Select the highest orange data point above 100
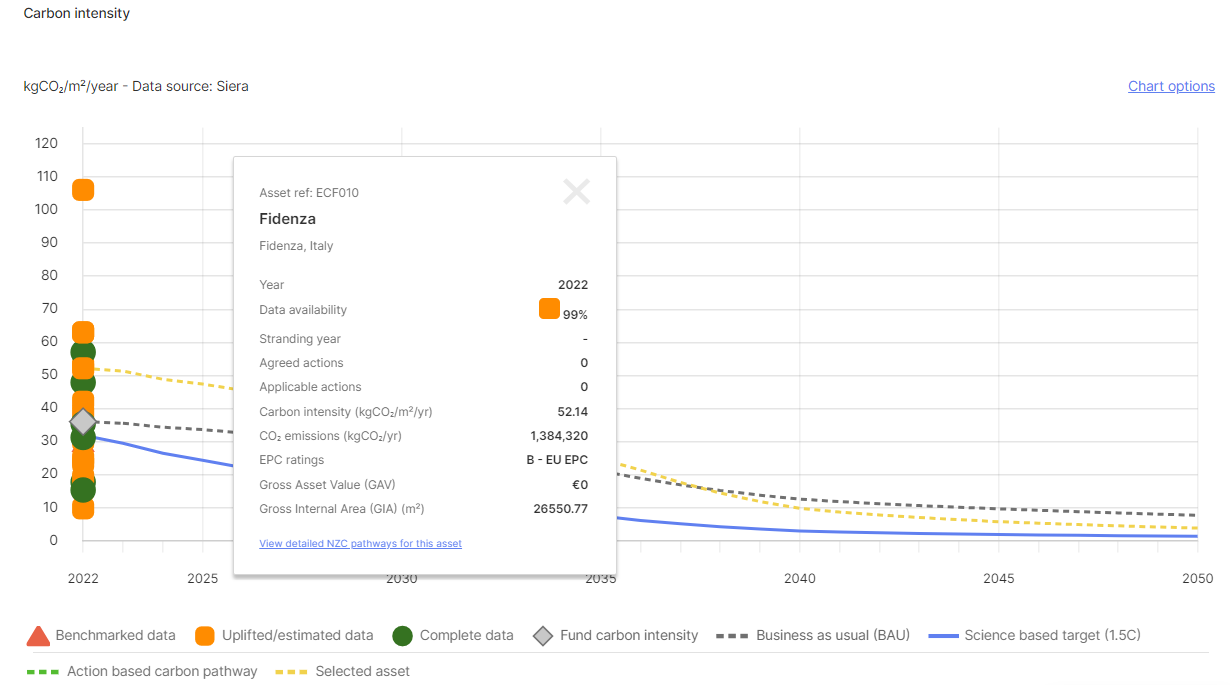The width and height of the screenshot is (1230, 685). (83, 190)
